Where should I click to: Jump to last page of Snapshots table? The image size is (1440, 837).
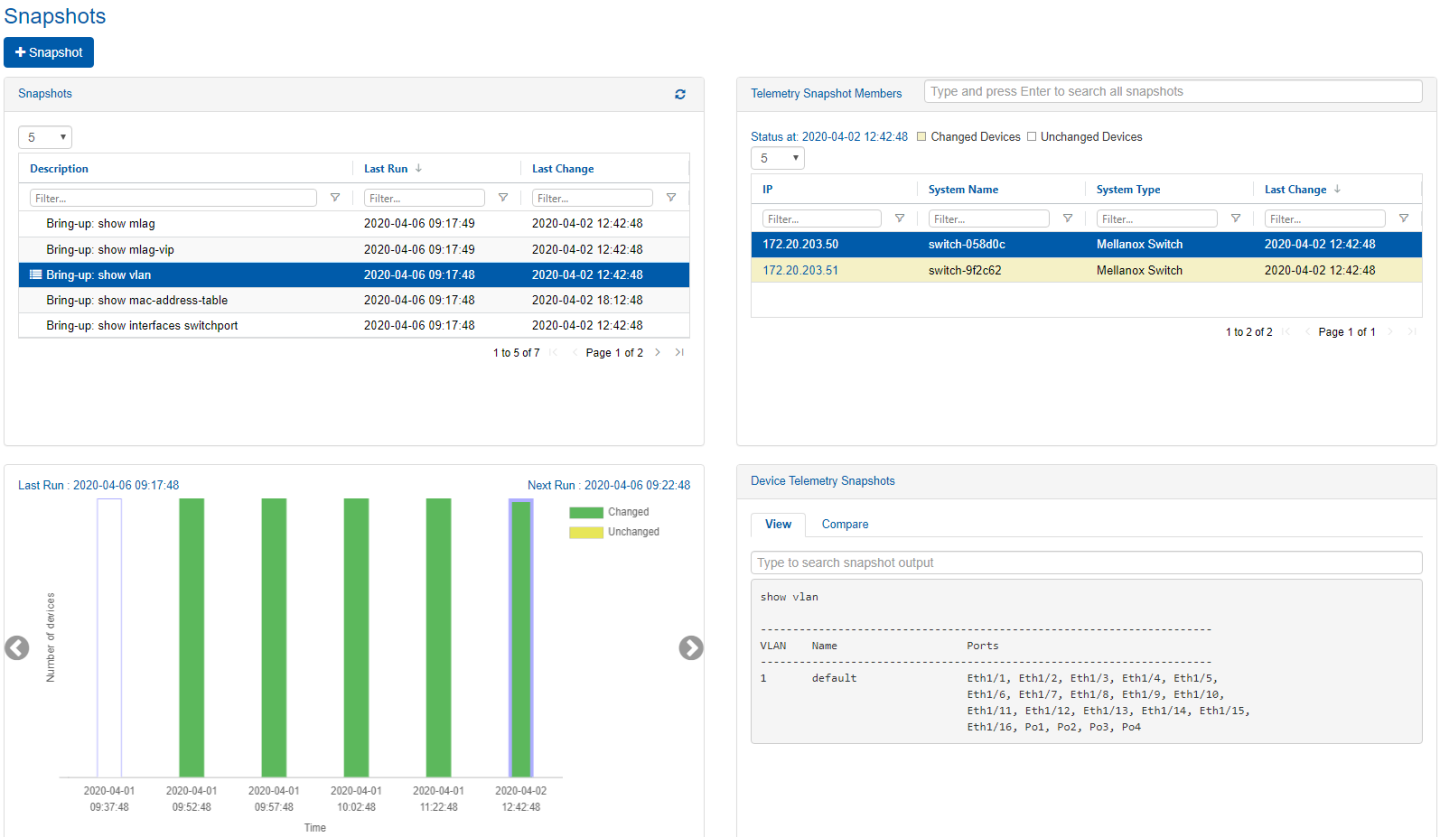(x=680, y=353)
